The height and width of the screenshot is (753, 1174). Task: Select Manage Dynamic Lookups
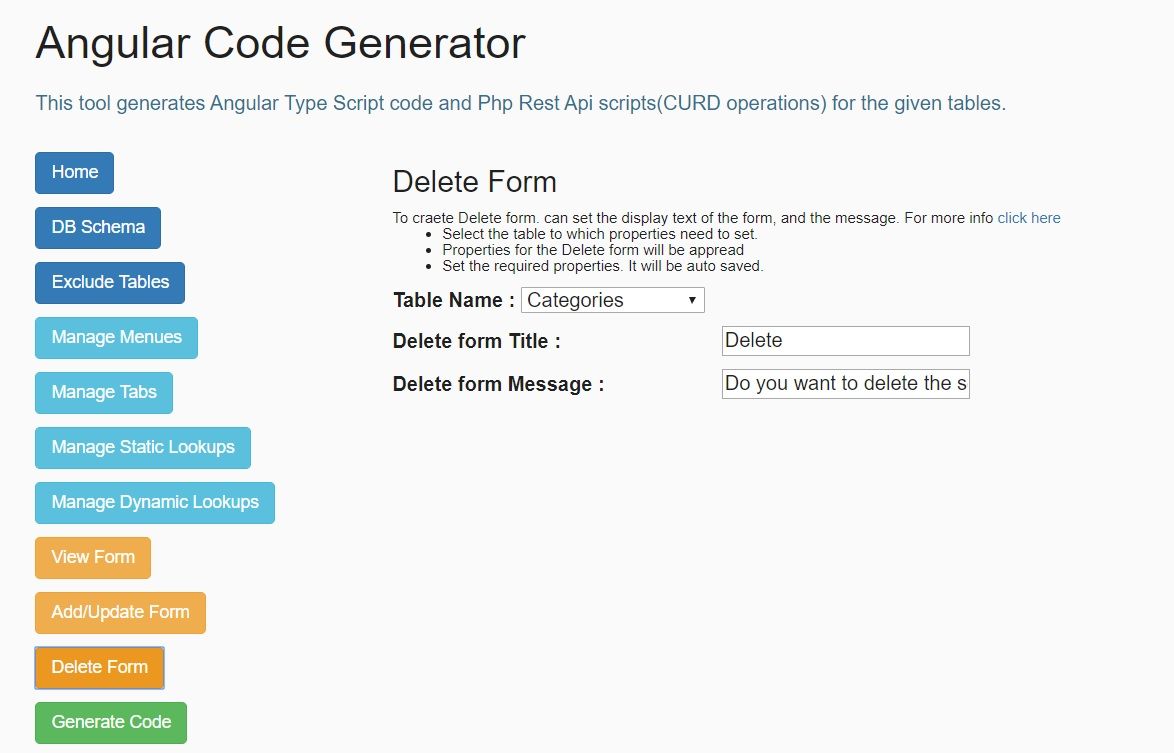coord(155,503)
